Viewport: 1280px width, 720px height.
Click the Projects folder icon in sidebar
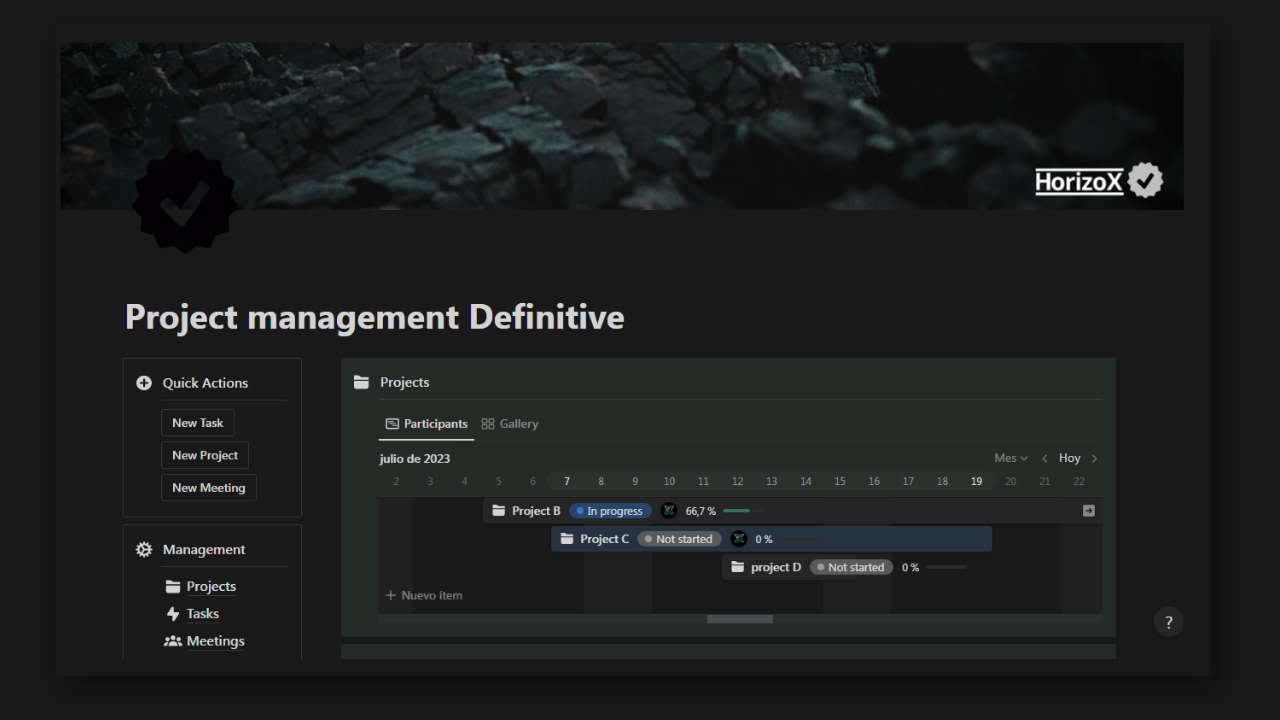(x=173, y=587)
